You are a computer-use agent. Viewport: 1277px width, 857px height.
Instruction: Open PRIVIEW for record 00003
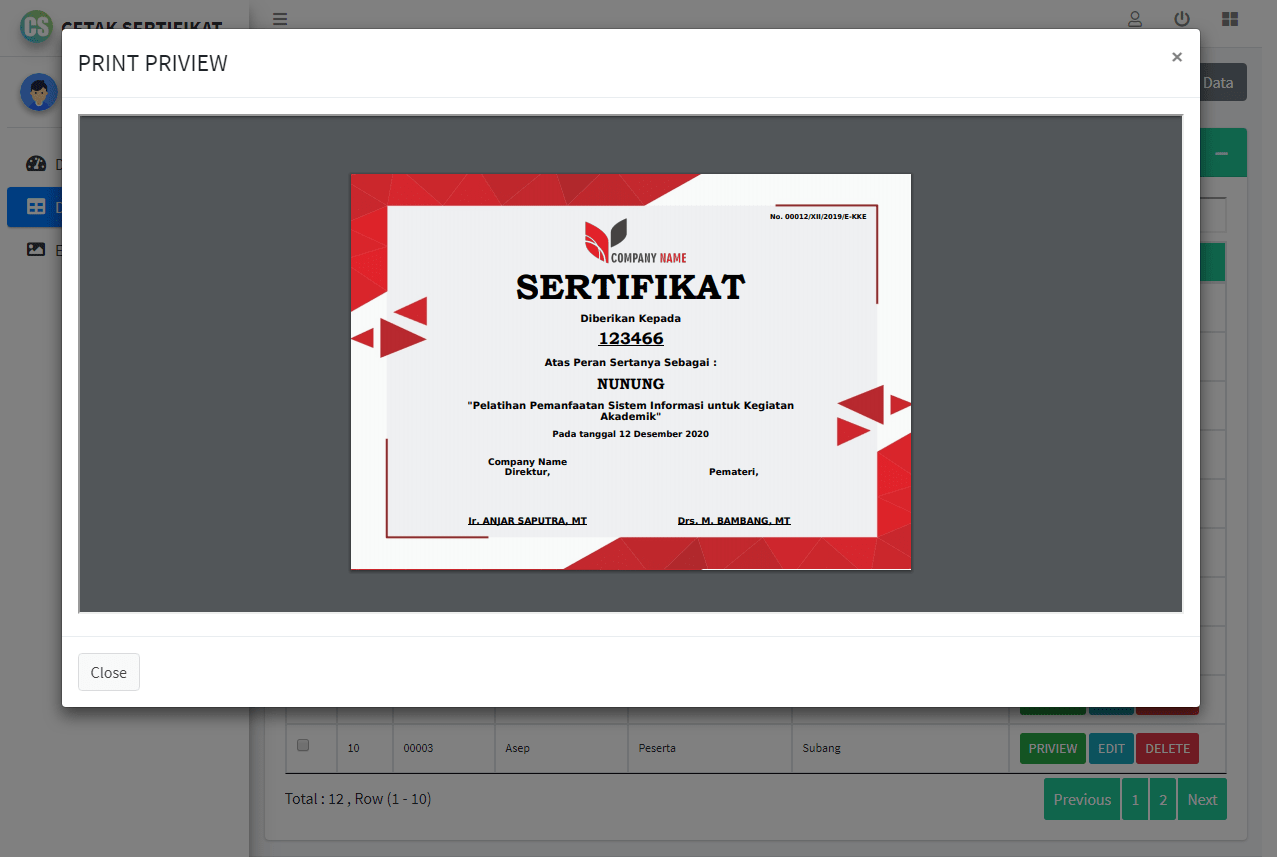(1052, 748)
